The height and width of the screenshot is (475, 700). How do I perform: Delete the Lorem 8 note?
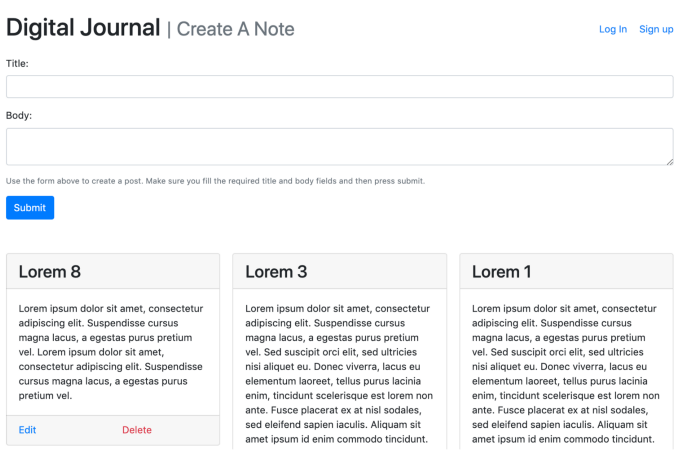pyautogui.click(x=137, y=430)
